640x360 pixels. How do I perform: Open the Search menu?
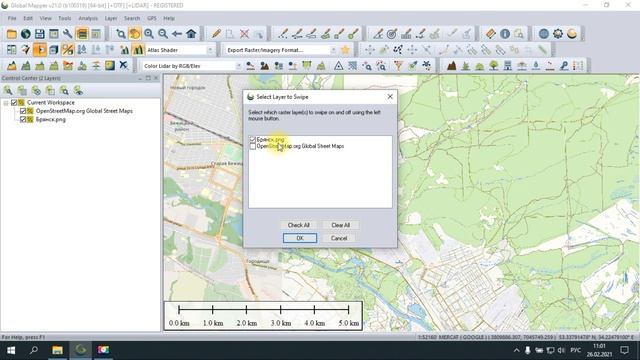click(132, 18)
